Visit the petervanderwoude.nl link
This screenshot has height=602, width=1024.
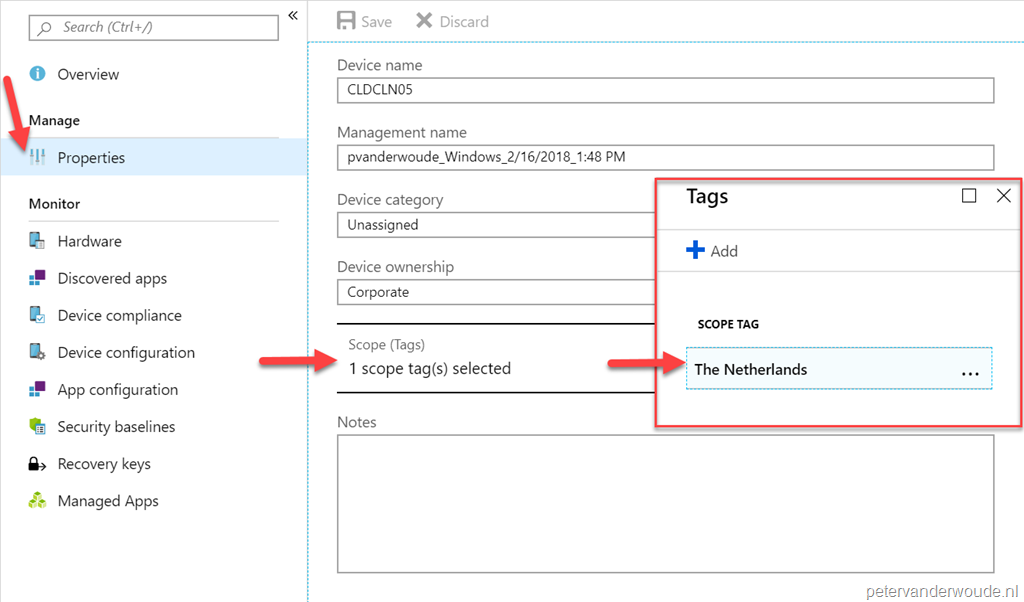coord(945,589)
